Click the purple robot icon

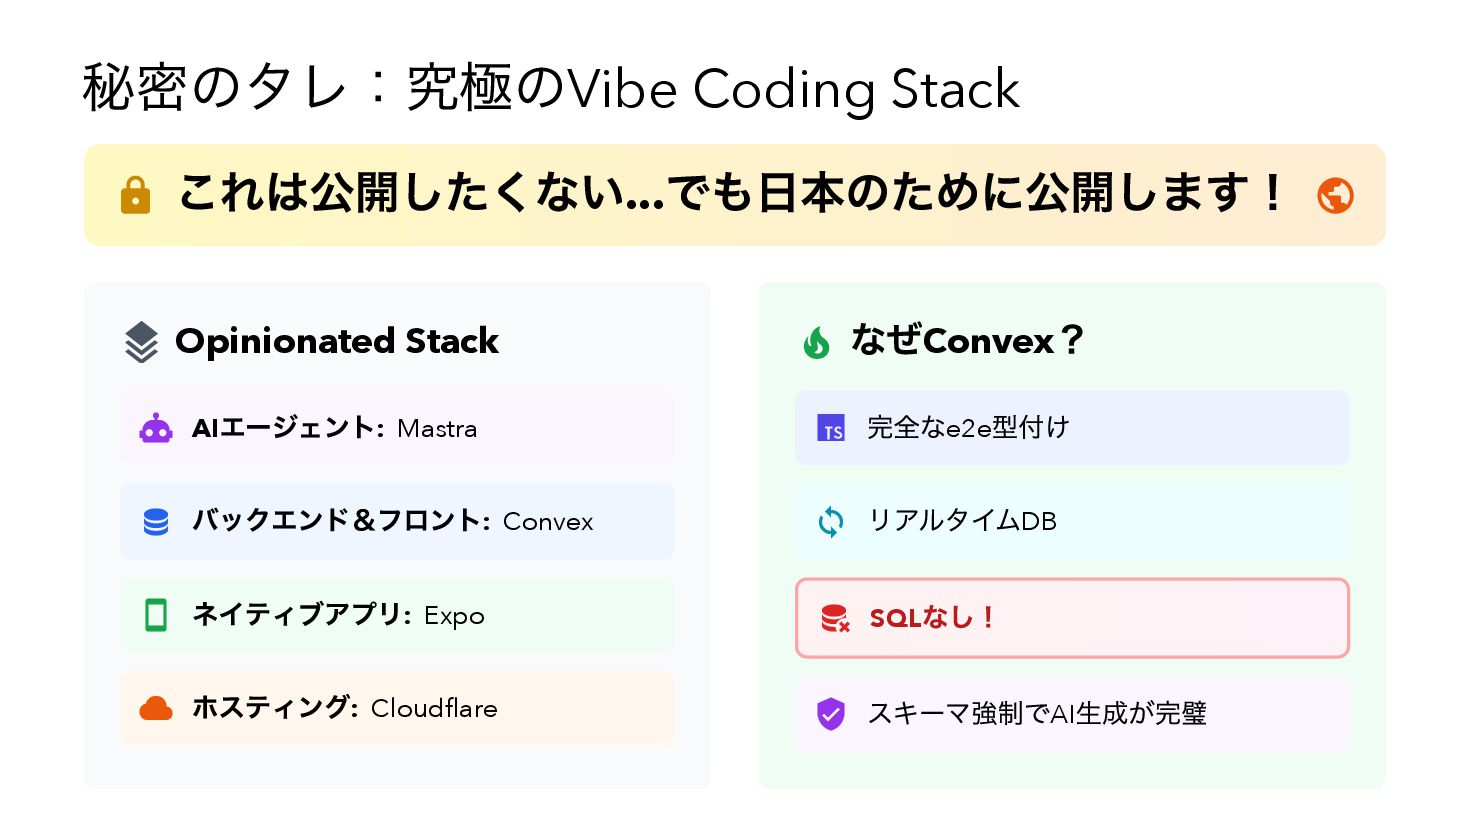[x=156, y=429]
